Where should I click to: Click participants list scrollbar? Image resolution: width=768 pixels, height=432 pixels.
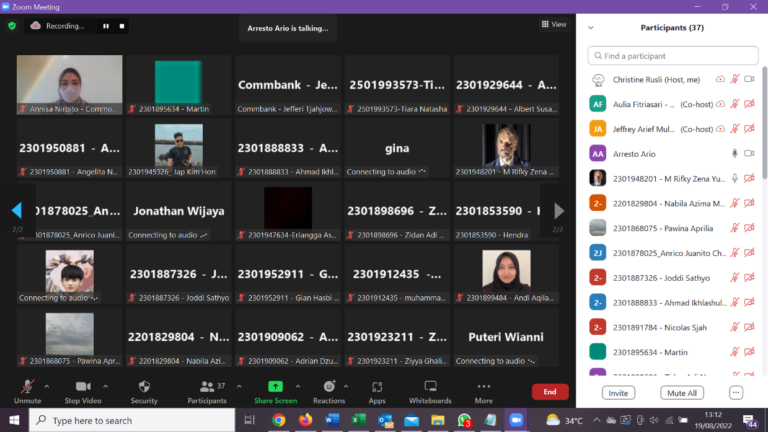click(764, 122)
